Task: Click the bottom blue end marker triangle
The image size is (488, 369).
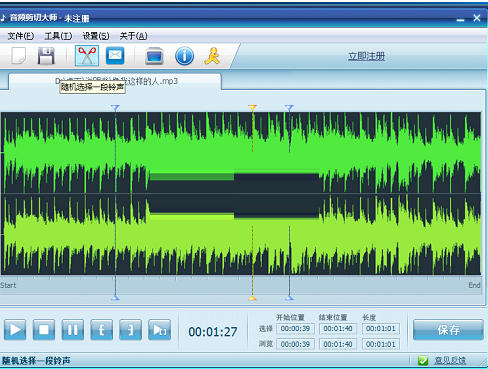Action: tap(289, 298)
